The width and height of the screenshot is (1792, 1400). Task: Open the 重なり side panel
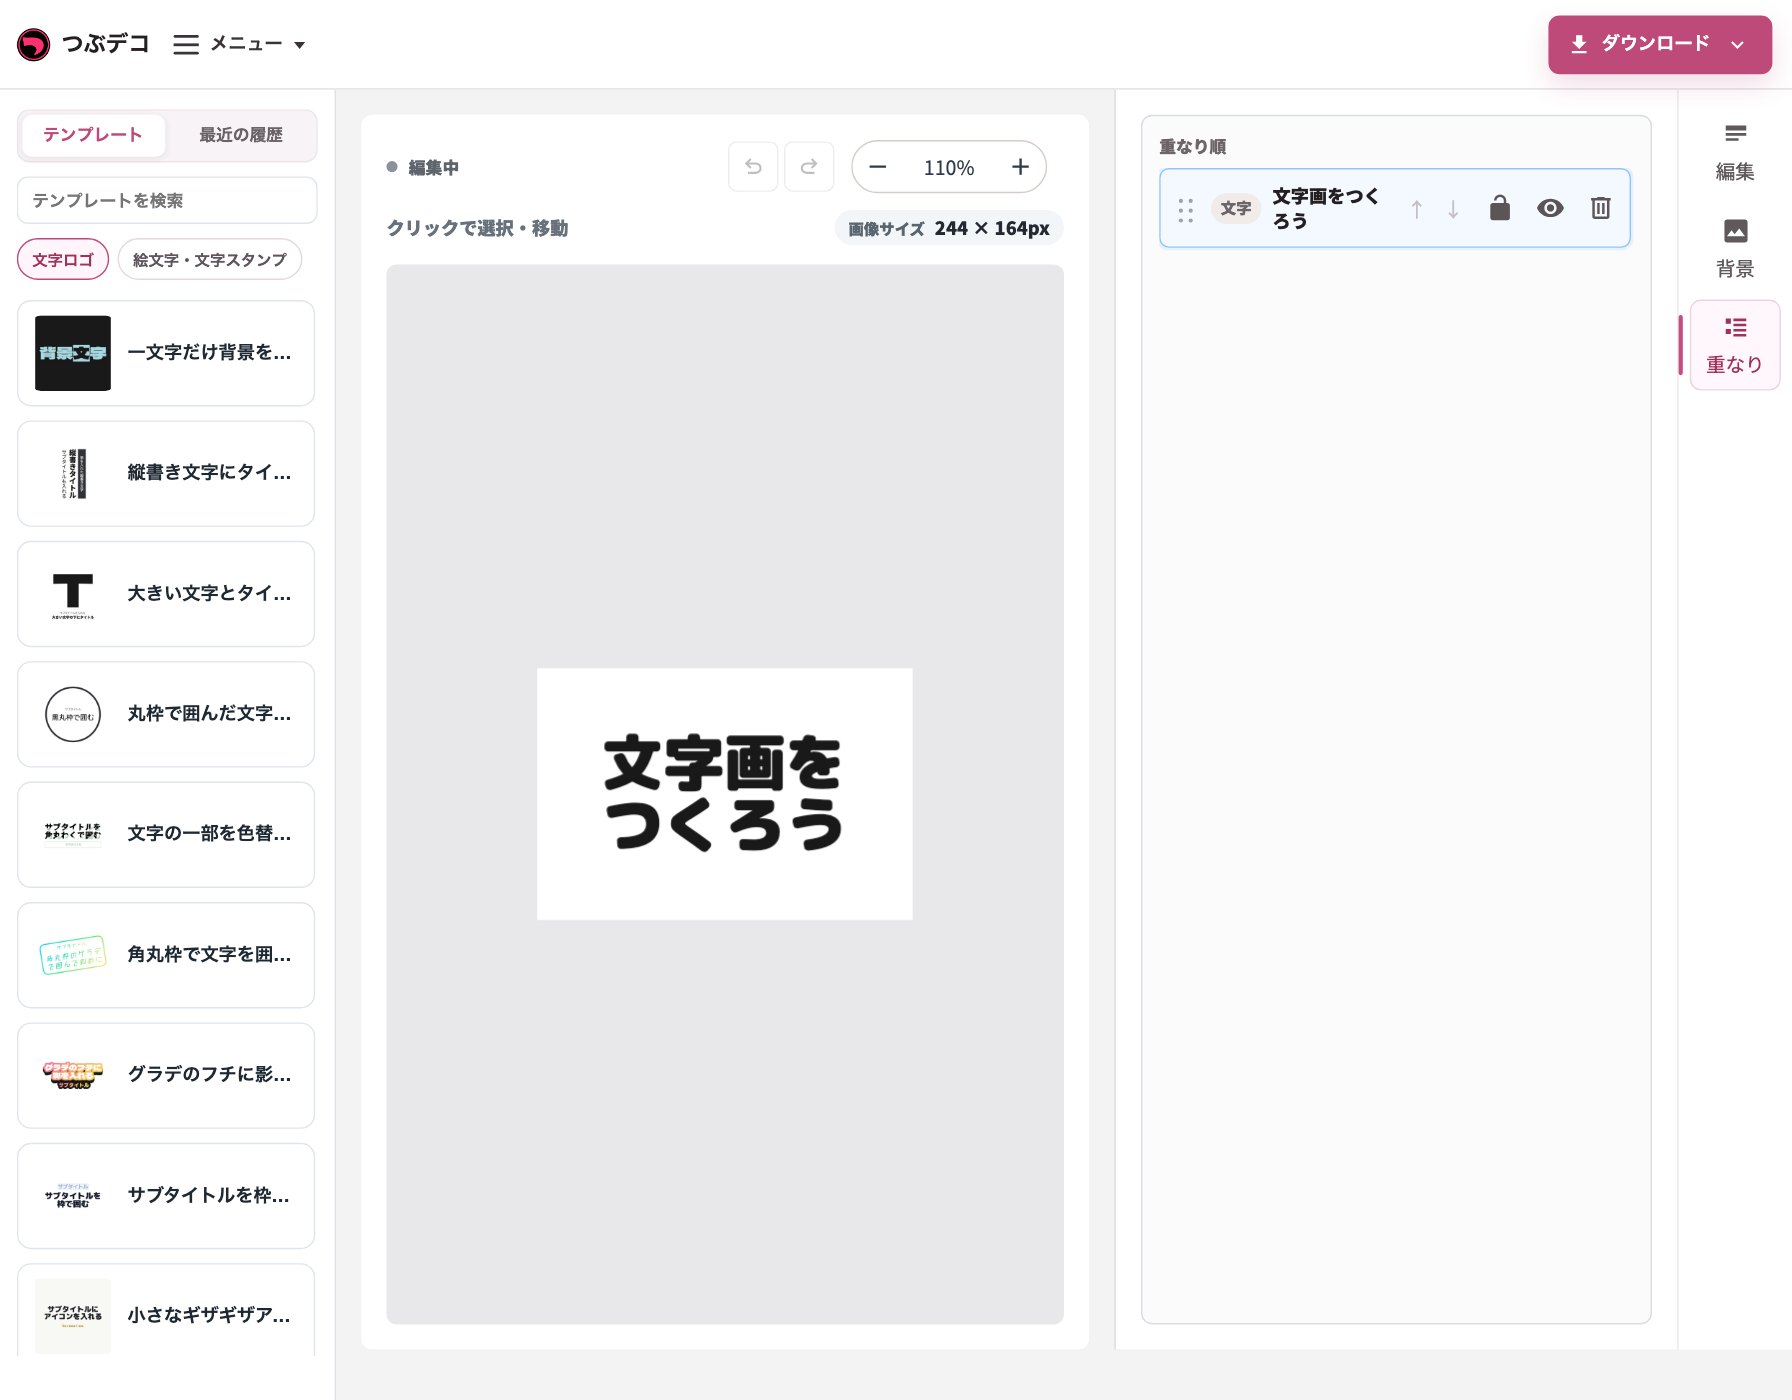click(1735, 345)
